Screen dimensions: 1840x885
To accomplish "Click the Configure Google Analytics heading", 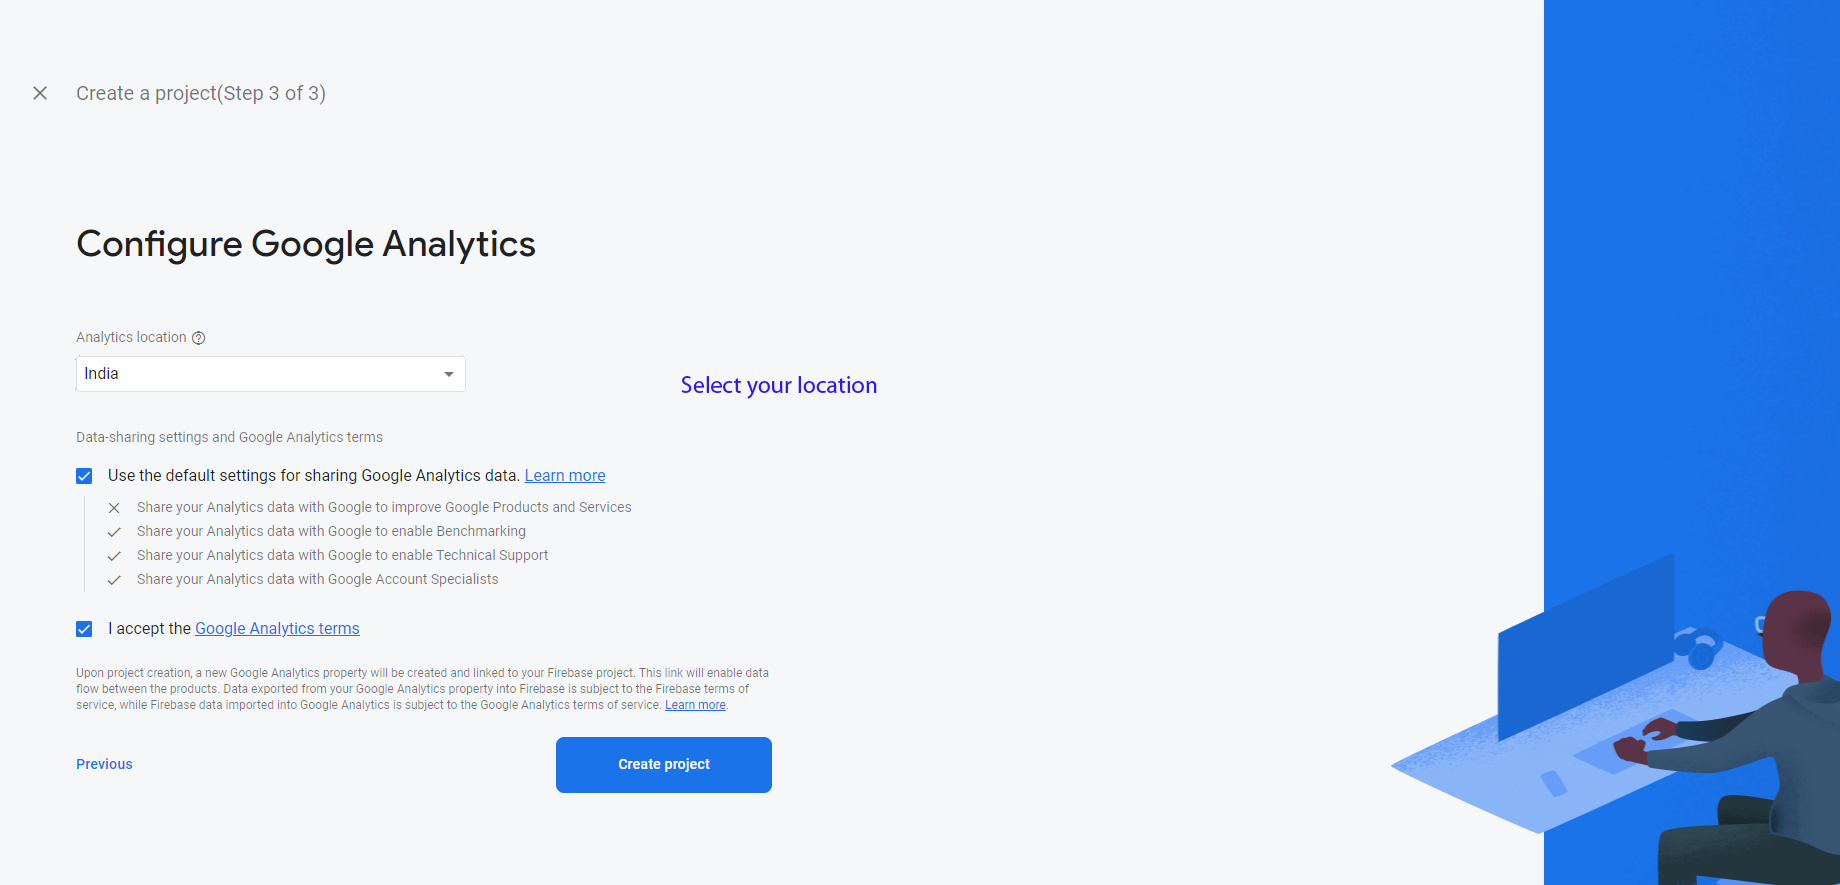I will click(x=306, y=244).
